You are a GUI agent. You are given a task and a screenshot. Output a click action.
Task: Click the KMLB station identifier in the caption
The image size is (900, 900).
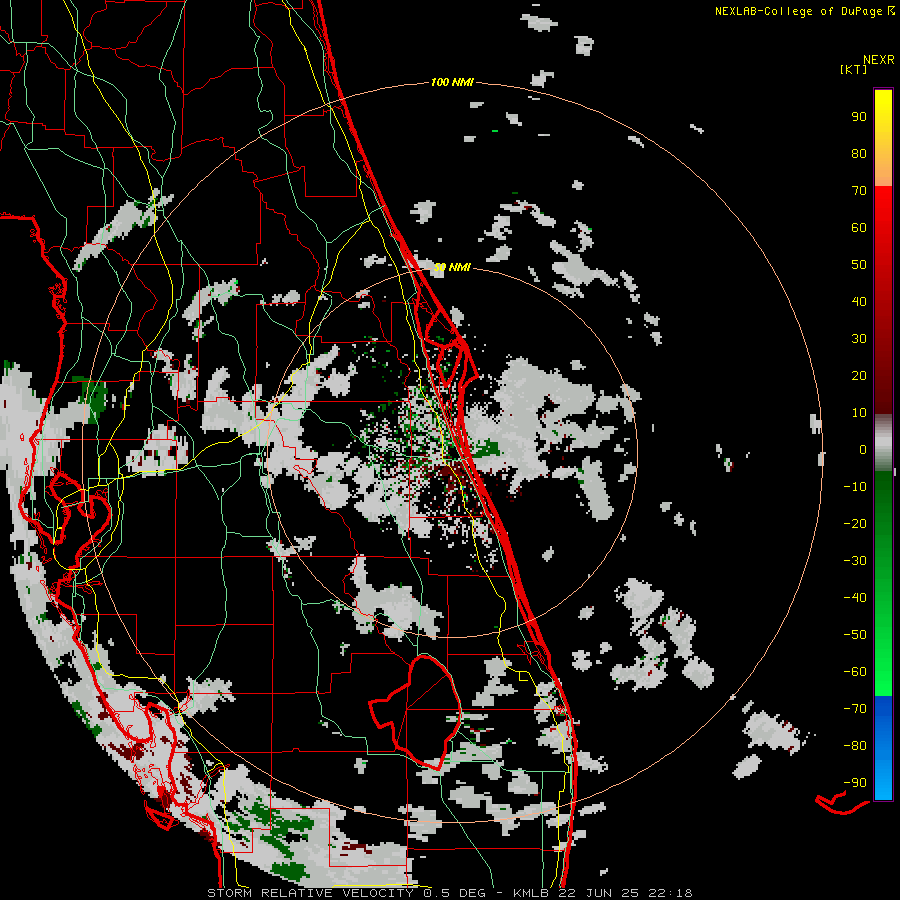click(x=532, y=893)
